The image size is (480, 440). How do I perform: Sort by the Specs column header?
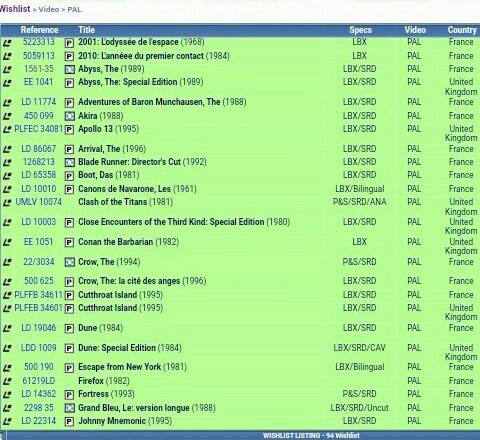(360, 30)
